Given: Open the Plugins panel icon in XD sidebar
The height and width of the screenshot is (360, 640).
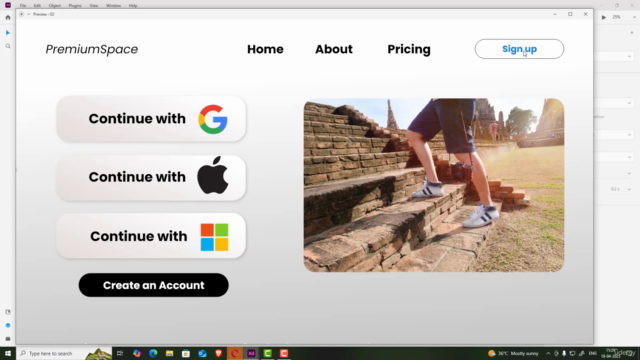Looking at the screenshot, I should click(8, 339).
